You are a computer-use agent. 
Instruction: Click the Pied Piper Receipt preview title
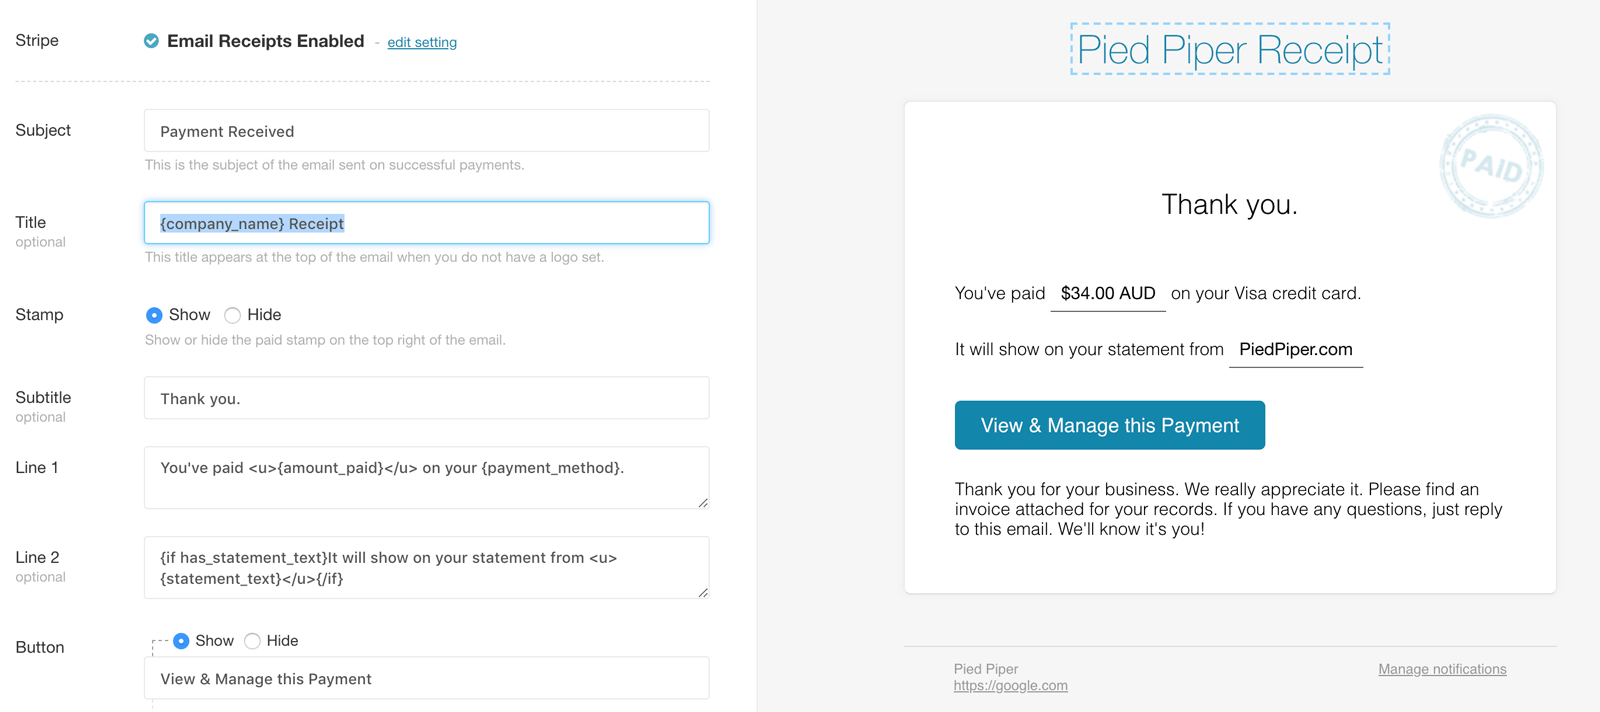coord(1230,49)
